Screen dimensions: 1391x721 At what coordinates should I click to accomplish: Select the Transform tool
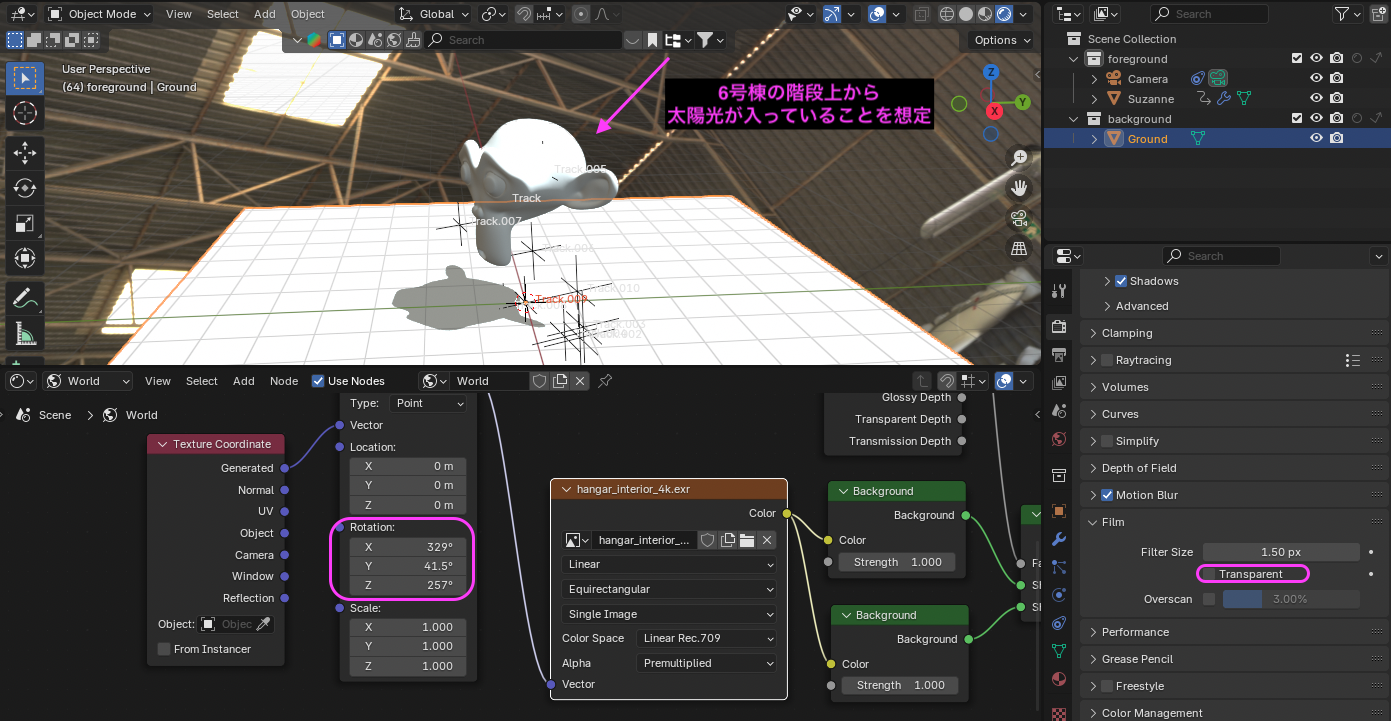click(25, 258)
